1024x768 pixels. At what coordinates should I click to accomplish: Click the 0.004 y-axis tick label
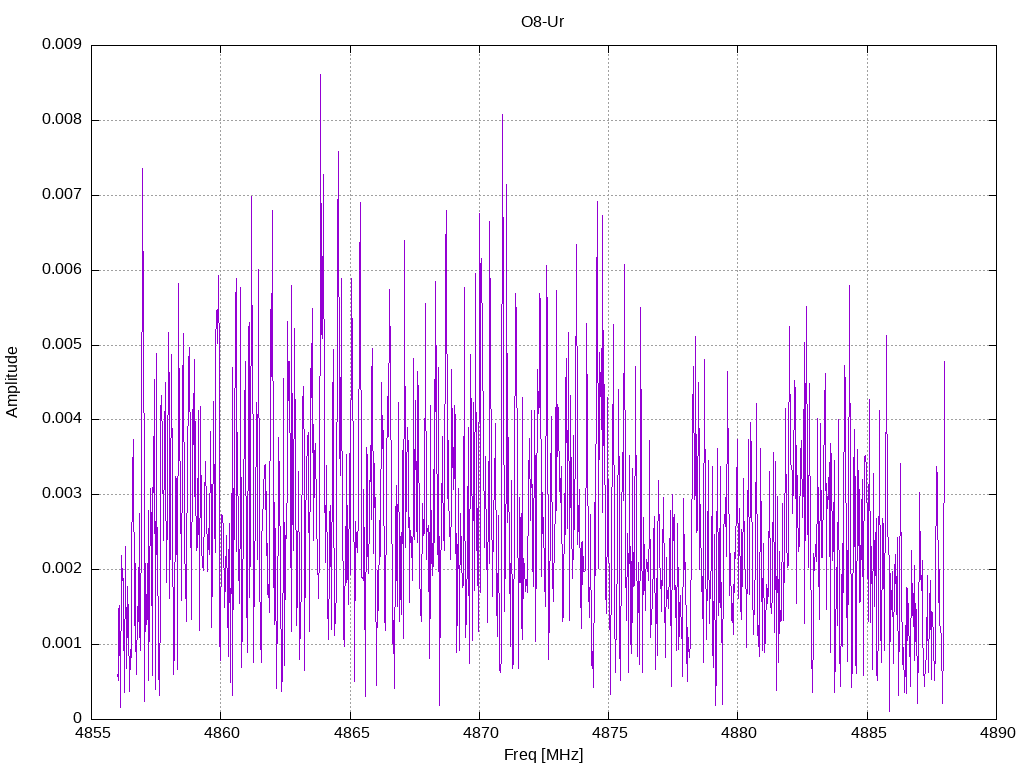coord(62,419)
